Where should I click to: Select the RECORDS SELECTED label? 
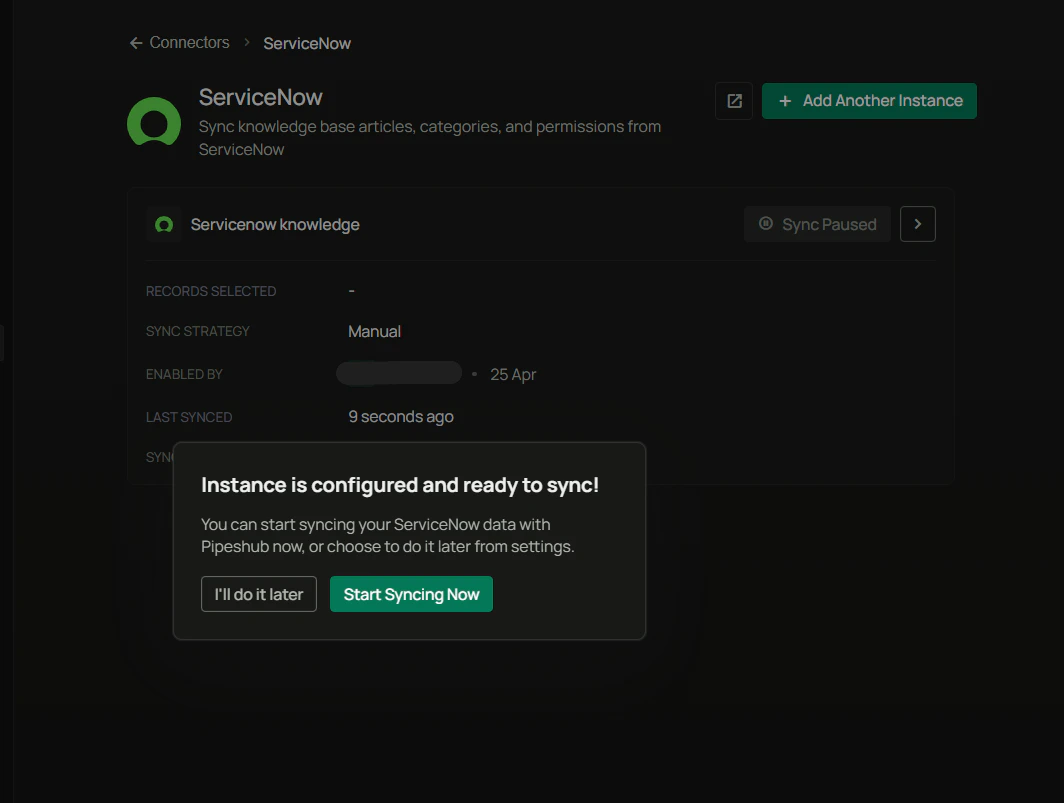click(211, 291)
